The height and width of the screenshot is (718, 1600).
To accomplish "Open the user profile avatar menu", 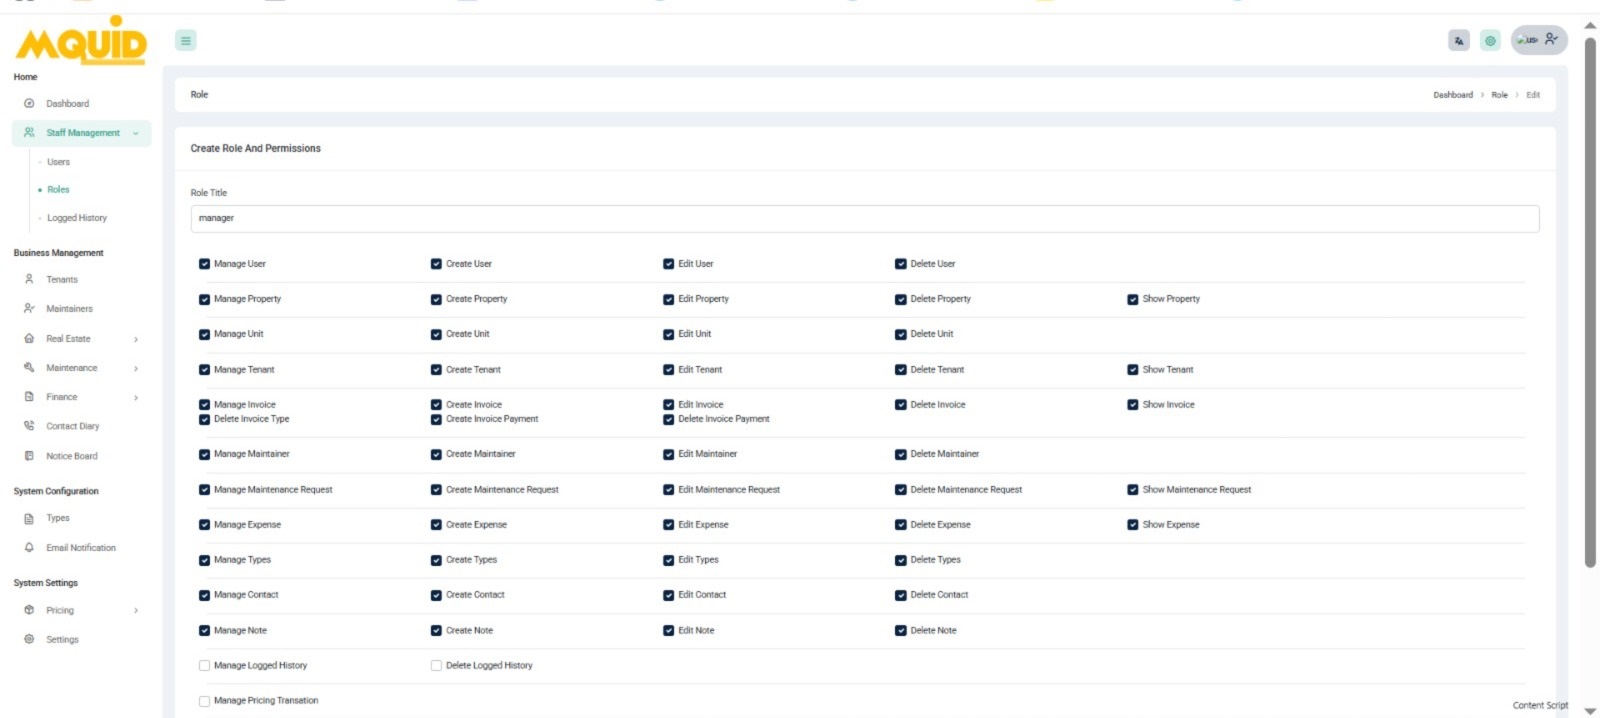I will coord(1538,40).
